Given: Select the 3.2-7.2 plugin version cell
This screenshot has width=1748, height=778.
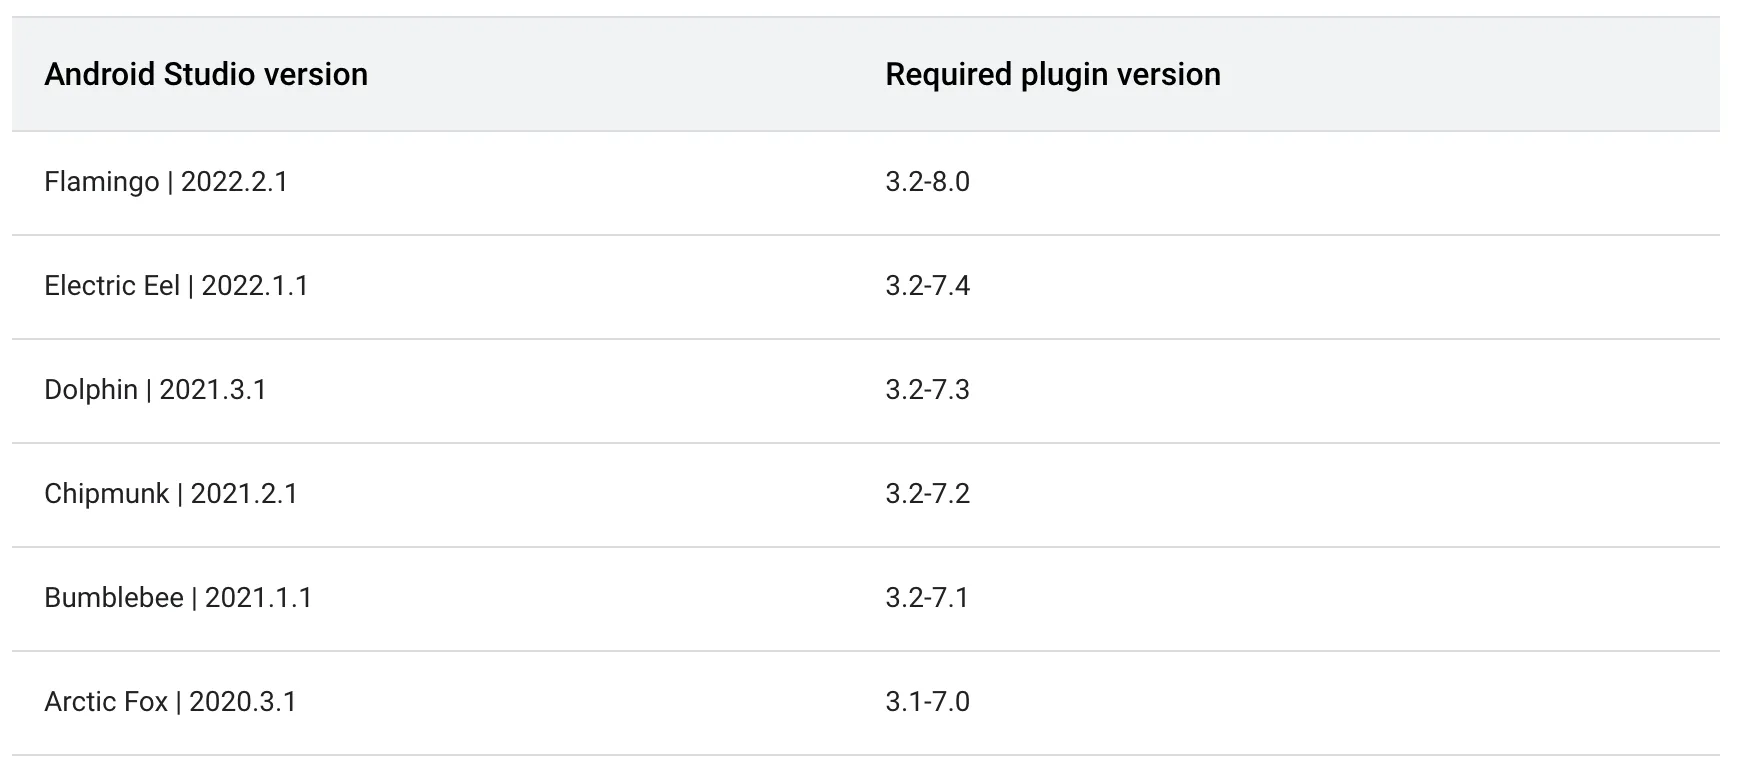Looking at the screenshot, I should coord(927,494).
